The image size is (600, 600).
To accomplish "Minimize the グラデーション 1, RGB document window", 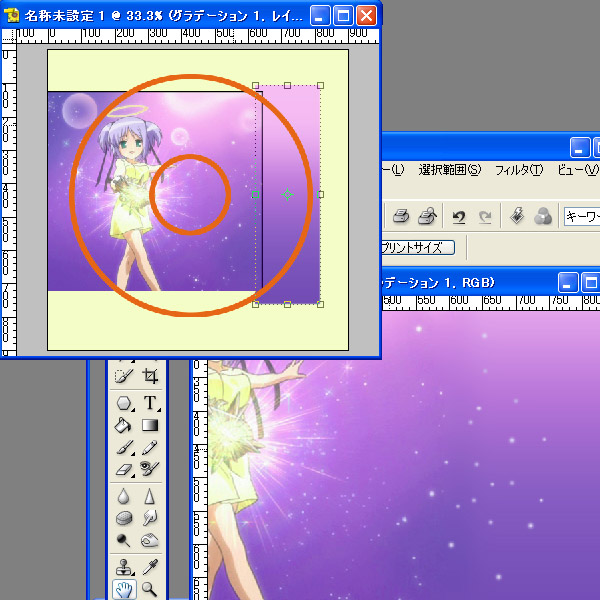I will click(567, 283).
